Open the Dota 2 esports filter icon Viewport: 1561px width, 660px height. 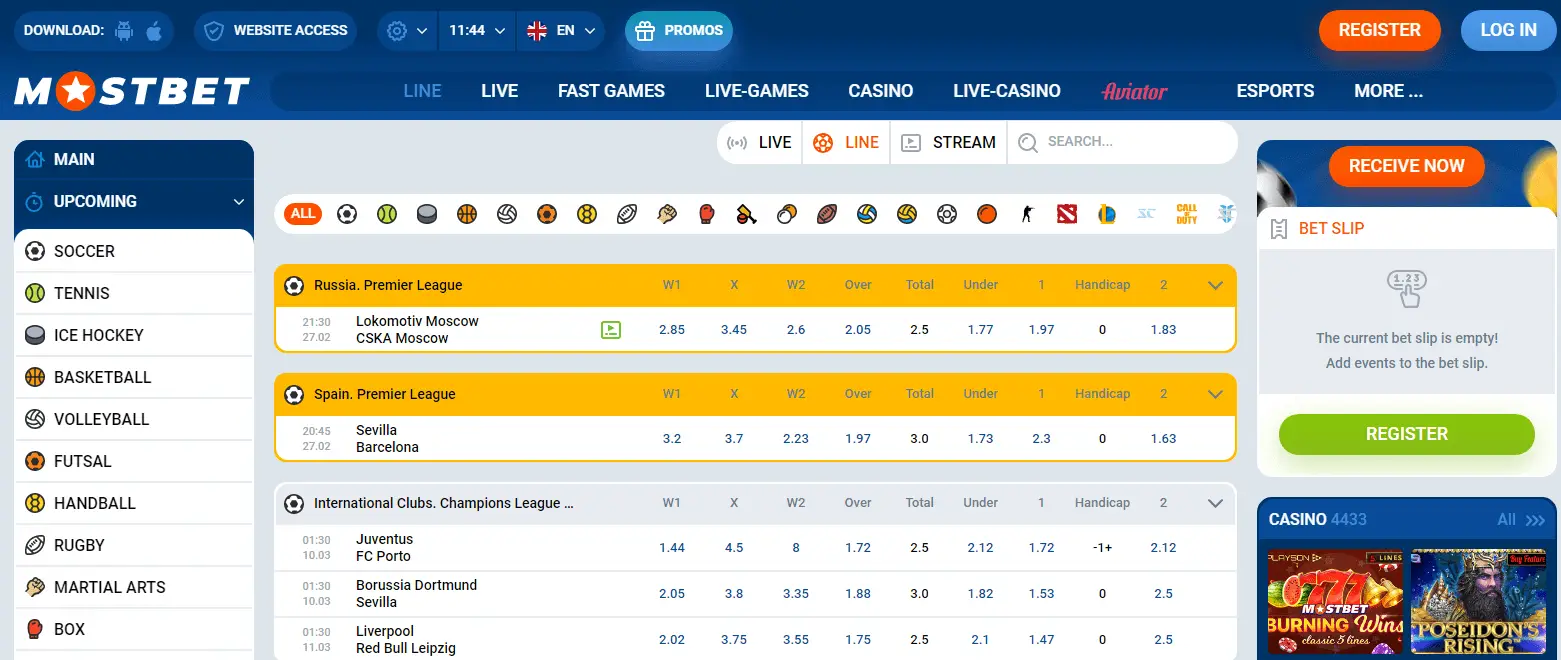[x=1066, y=213]
